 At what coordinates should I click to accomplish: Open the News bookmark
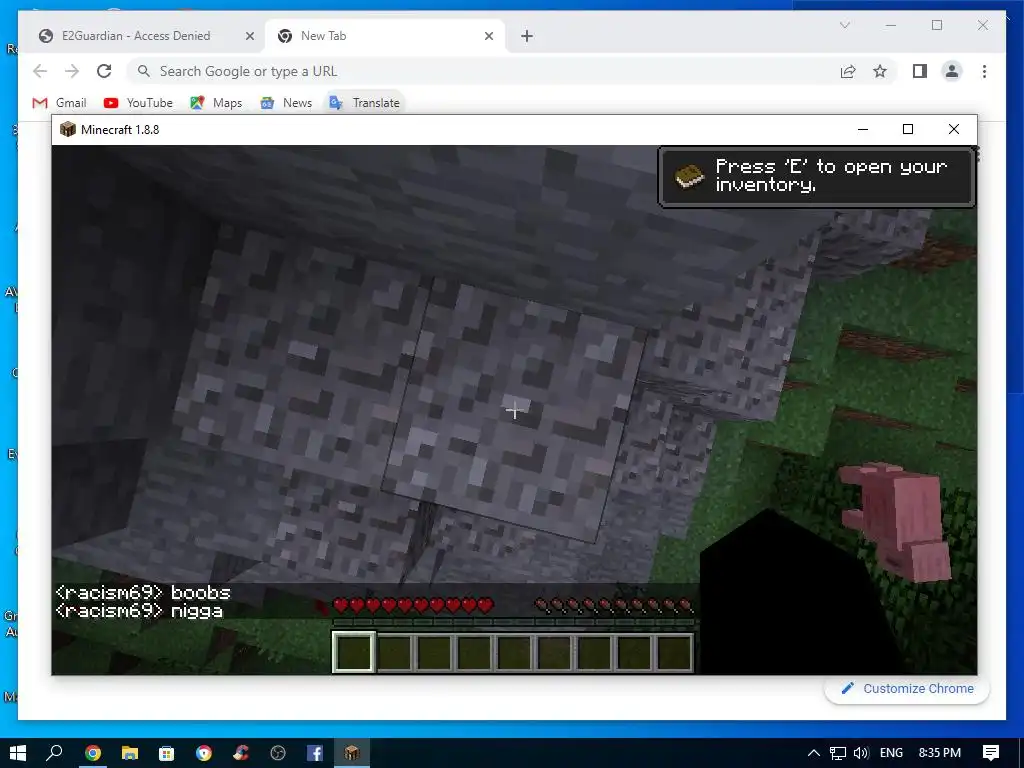286,103
